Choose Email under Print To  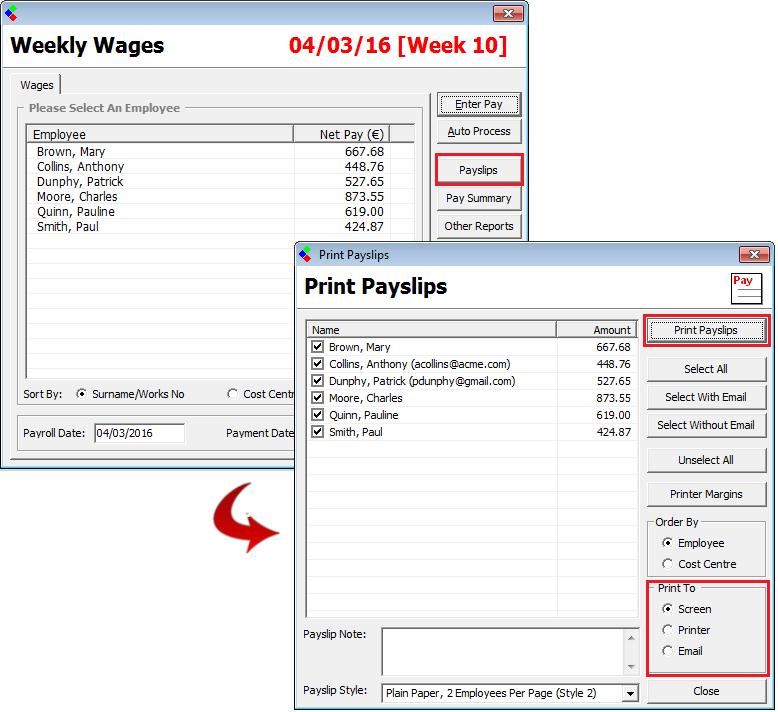coord(668,651)
